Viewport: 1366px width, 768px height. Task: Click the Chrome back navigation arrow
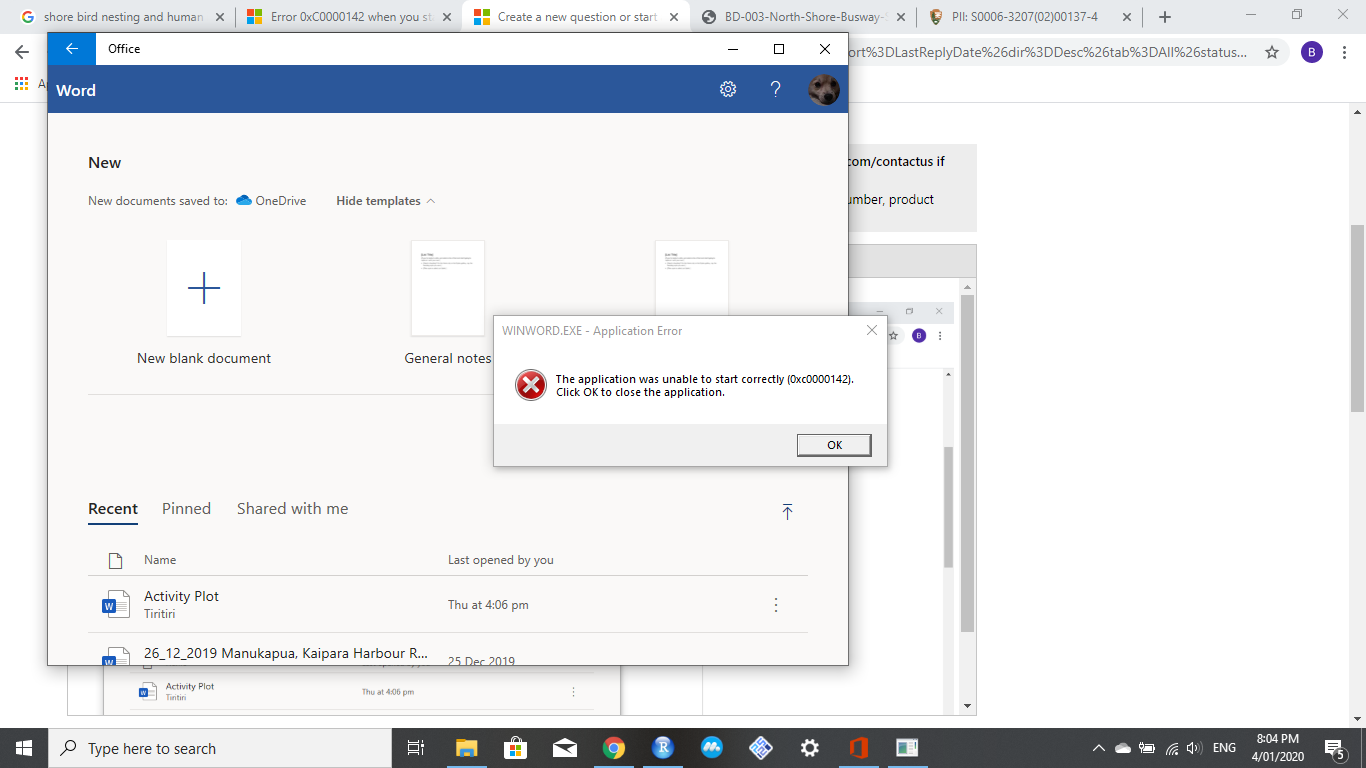(x=22, y=52)
